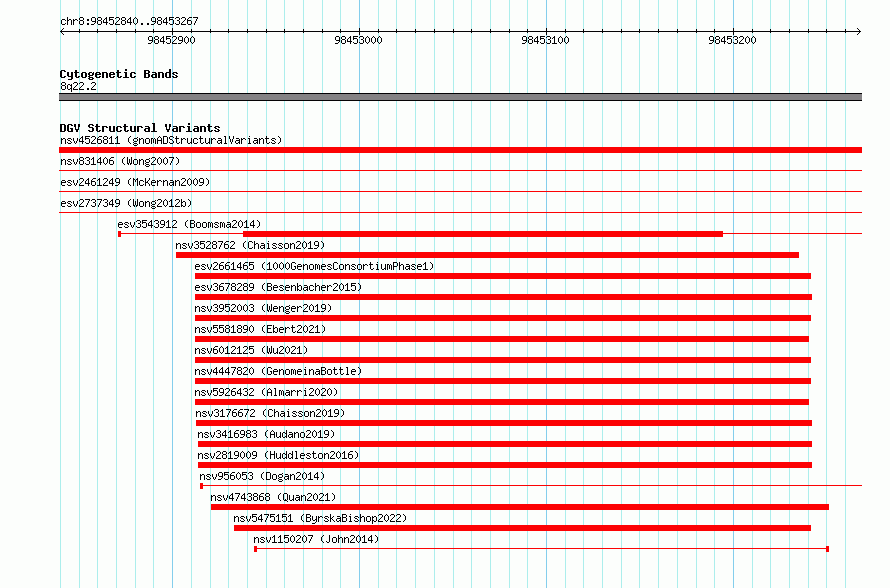890x588 pixels.
Task: Click the red bar under nsv5475151
Action: click(522, 528)
